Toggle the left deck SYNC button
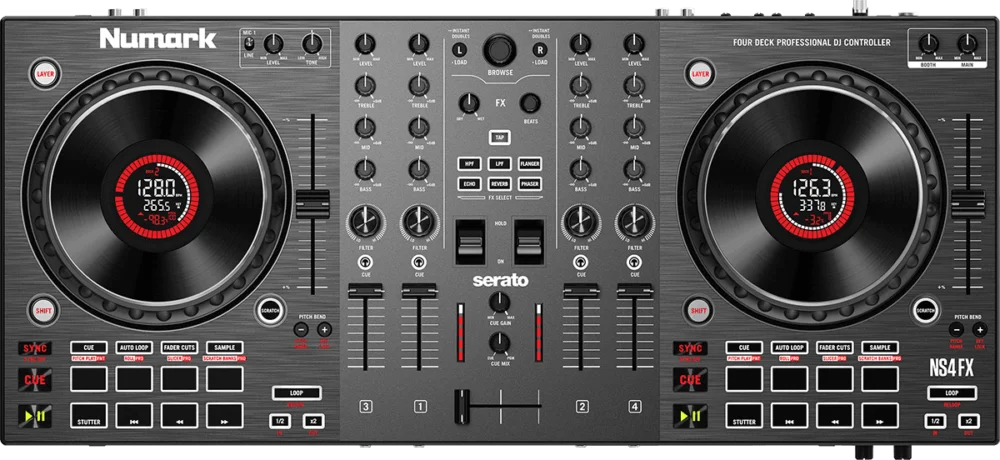The width and height of the screenshot is (1000, 460). (x=34, y=348)
